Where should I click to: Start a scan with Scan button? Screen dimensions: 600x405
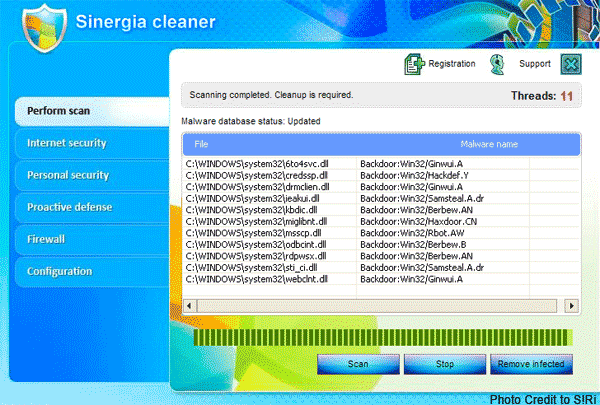click(x=358, y=364)
